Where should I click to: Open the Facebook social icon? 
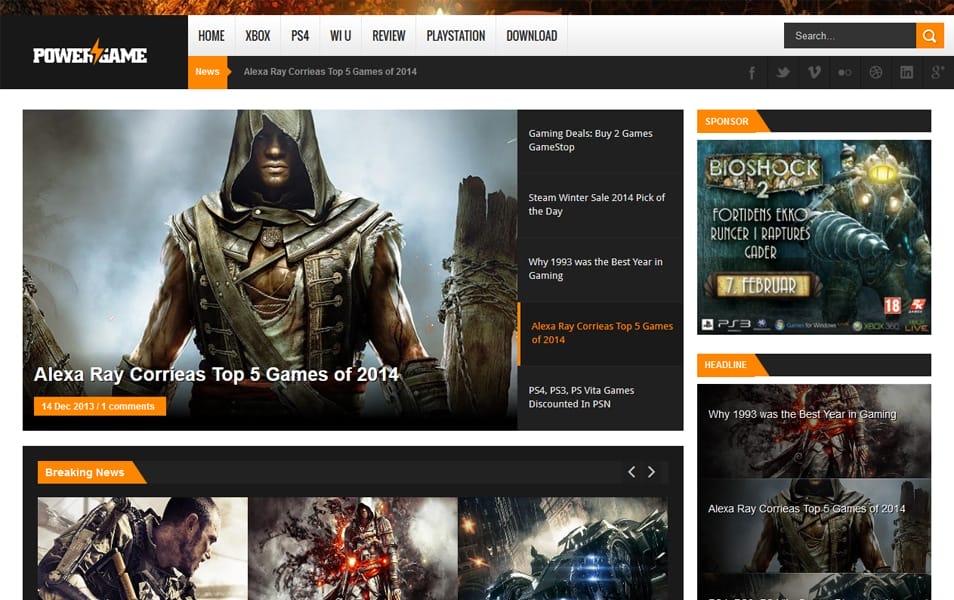[x=751, y=72]
